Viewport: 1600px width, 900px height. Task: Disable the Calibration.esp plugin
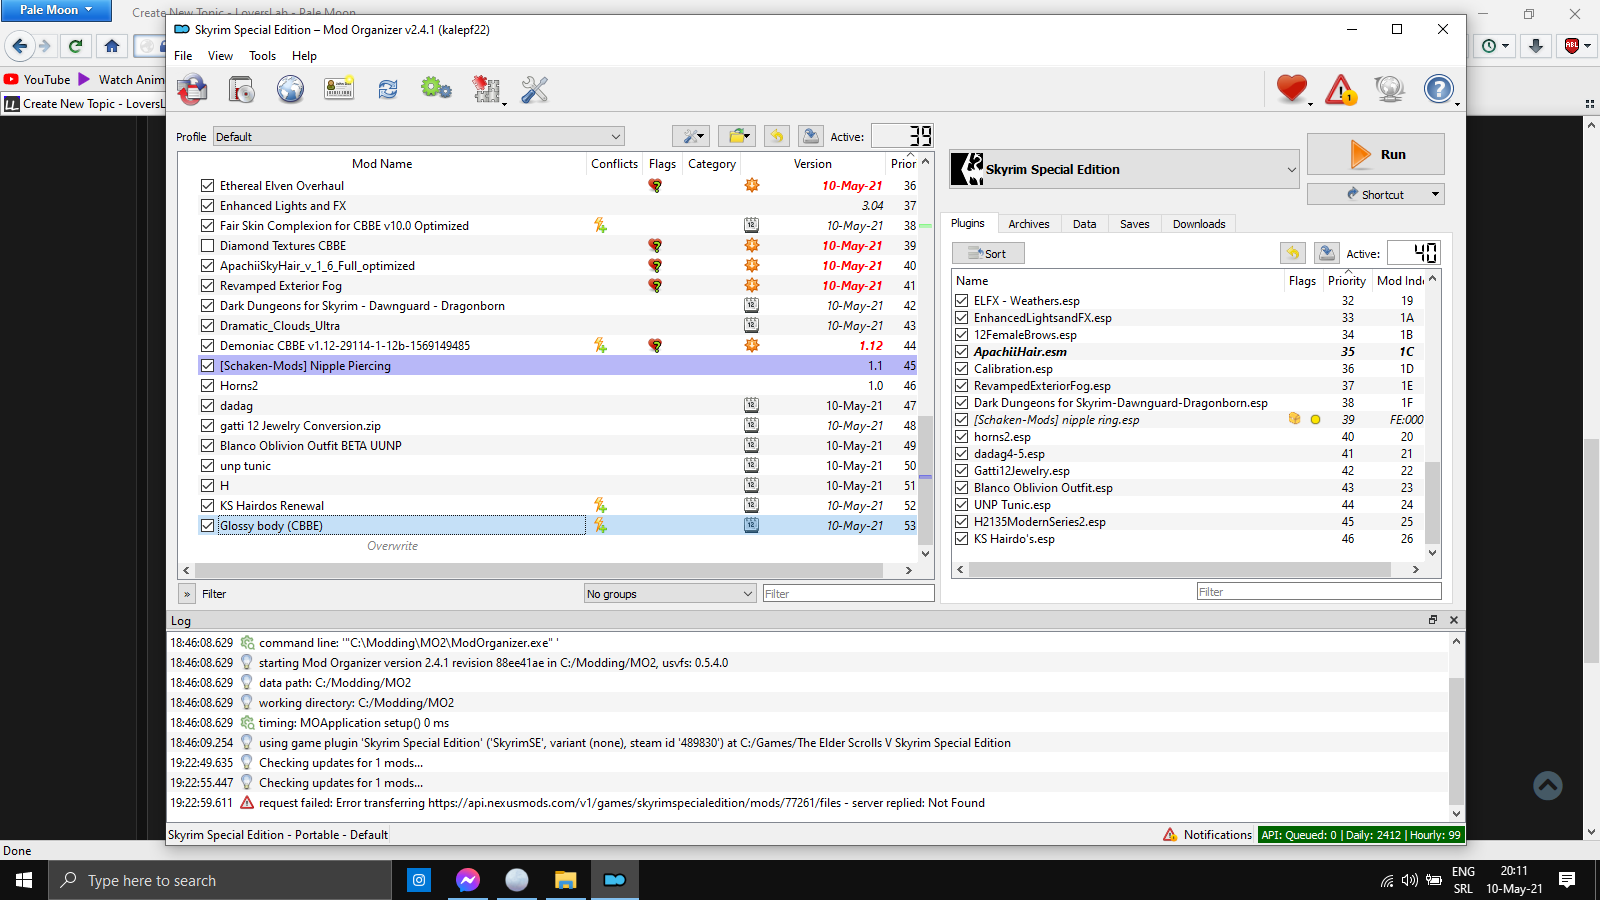click(x=961, y=369)
